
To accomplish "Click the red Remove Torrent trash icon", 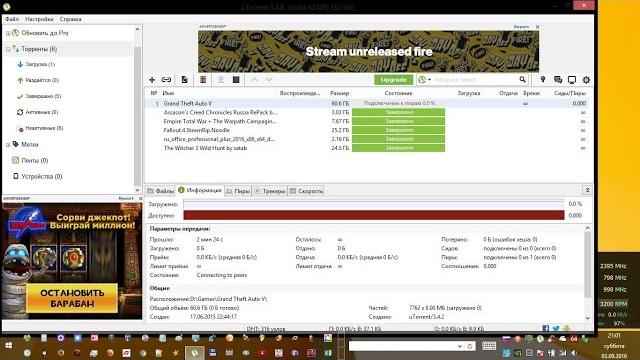I will (x=203, y=80).
